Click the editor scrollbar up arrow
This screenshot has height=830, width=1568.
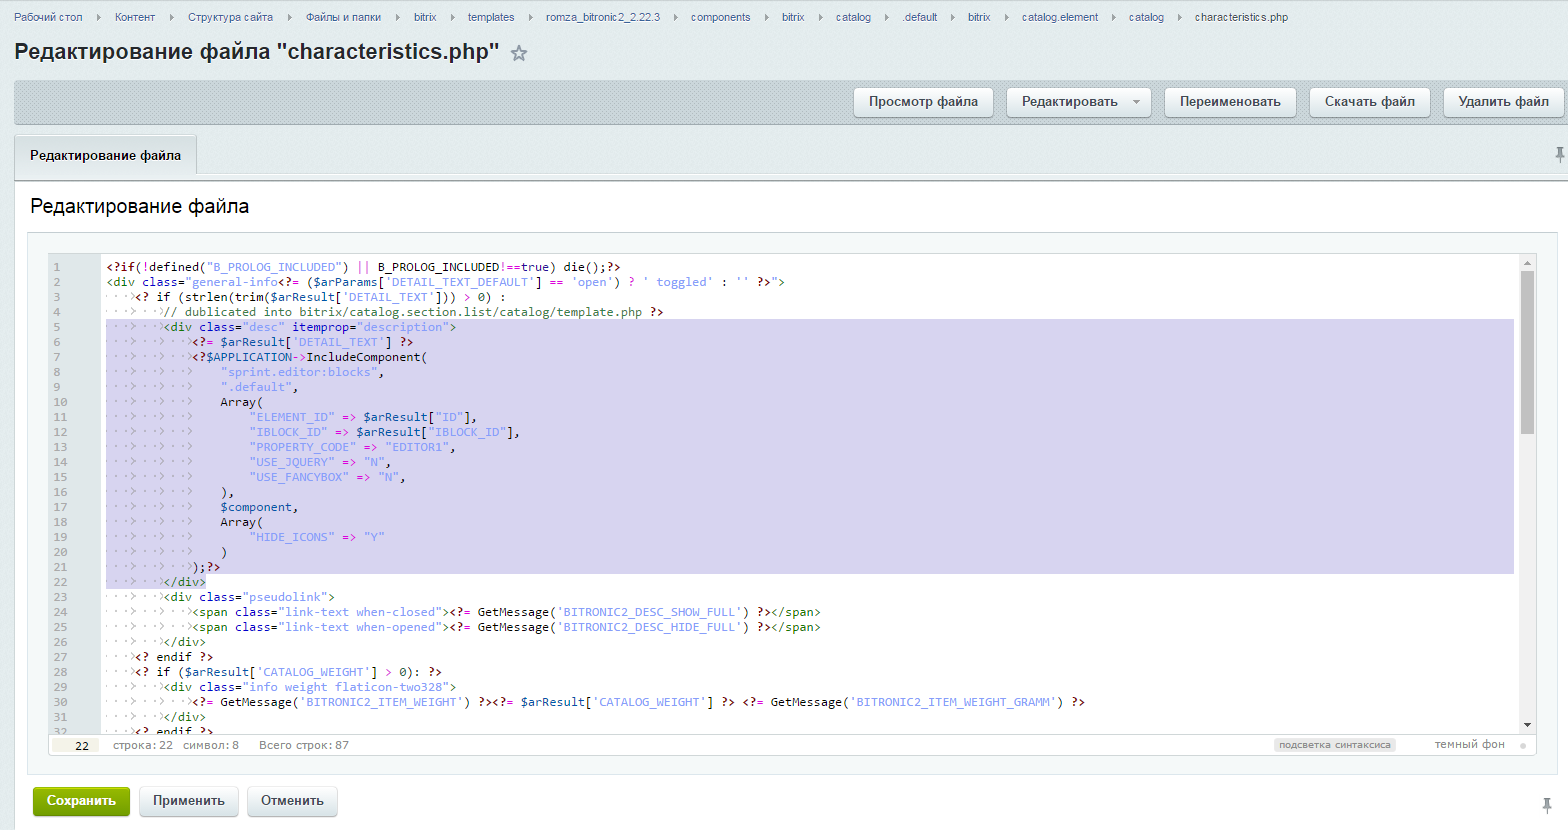(x=1527, y=263)
